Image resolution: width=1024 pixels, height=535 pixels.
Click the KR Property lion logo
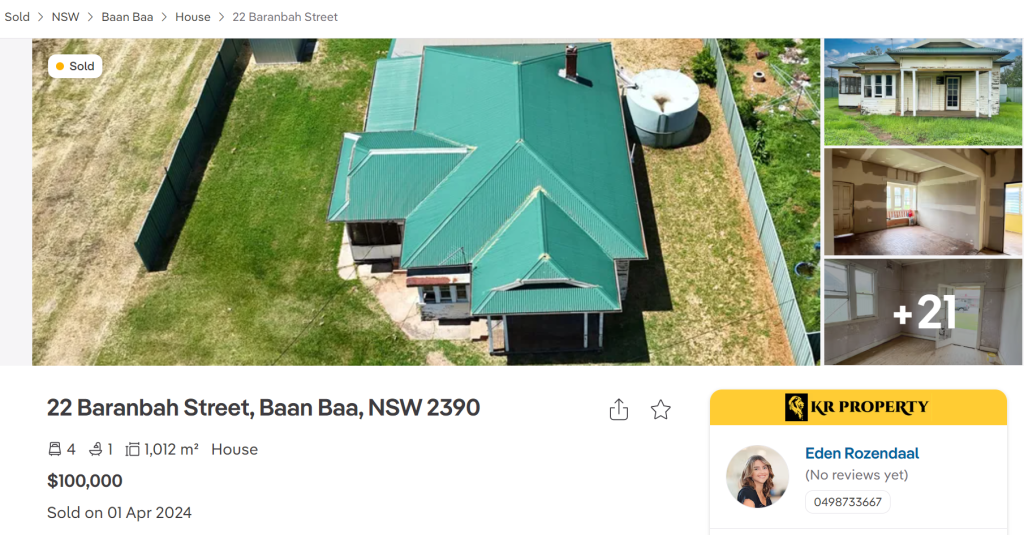point(795,407)
